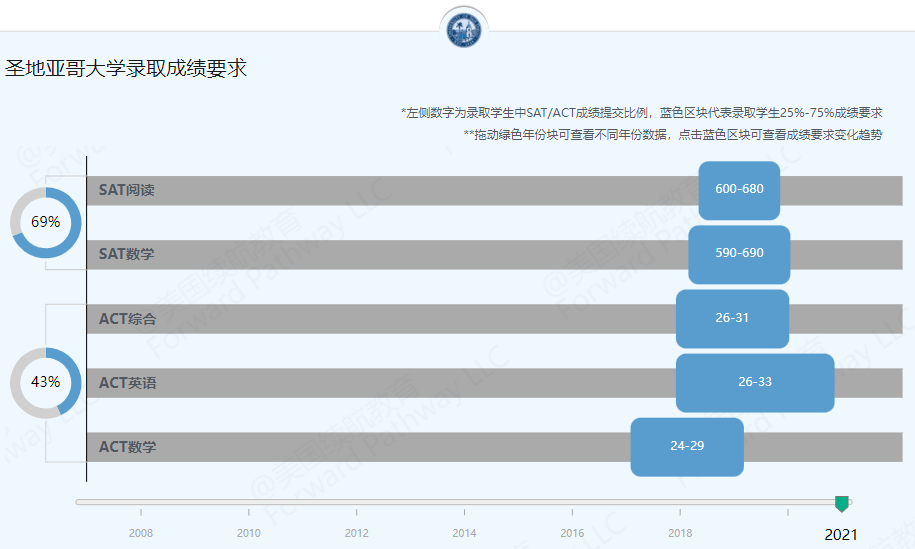The height and width of the screenshot is (549, 915).
Task: Click the SAT reading 600-680 block
Action: pos(739,191)
